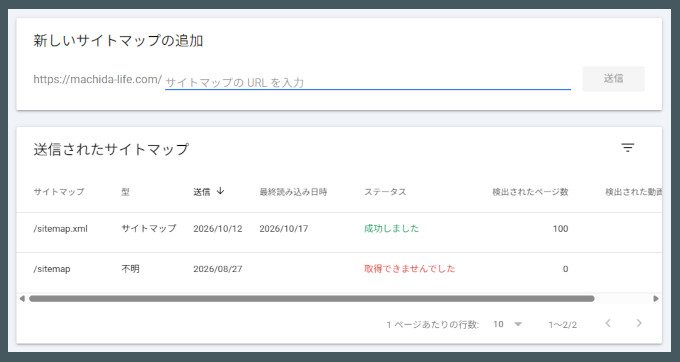The width and height of the screenshot is (680, 362).
Task: Go to the previous page of rows
Action: (608, 323)
